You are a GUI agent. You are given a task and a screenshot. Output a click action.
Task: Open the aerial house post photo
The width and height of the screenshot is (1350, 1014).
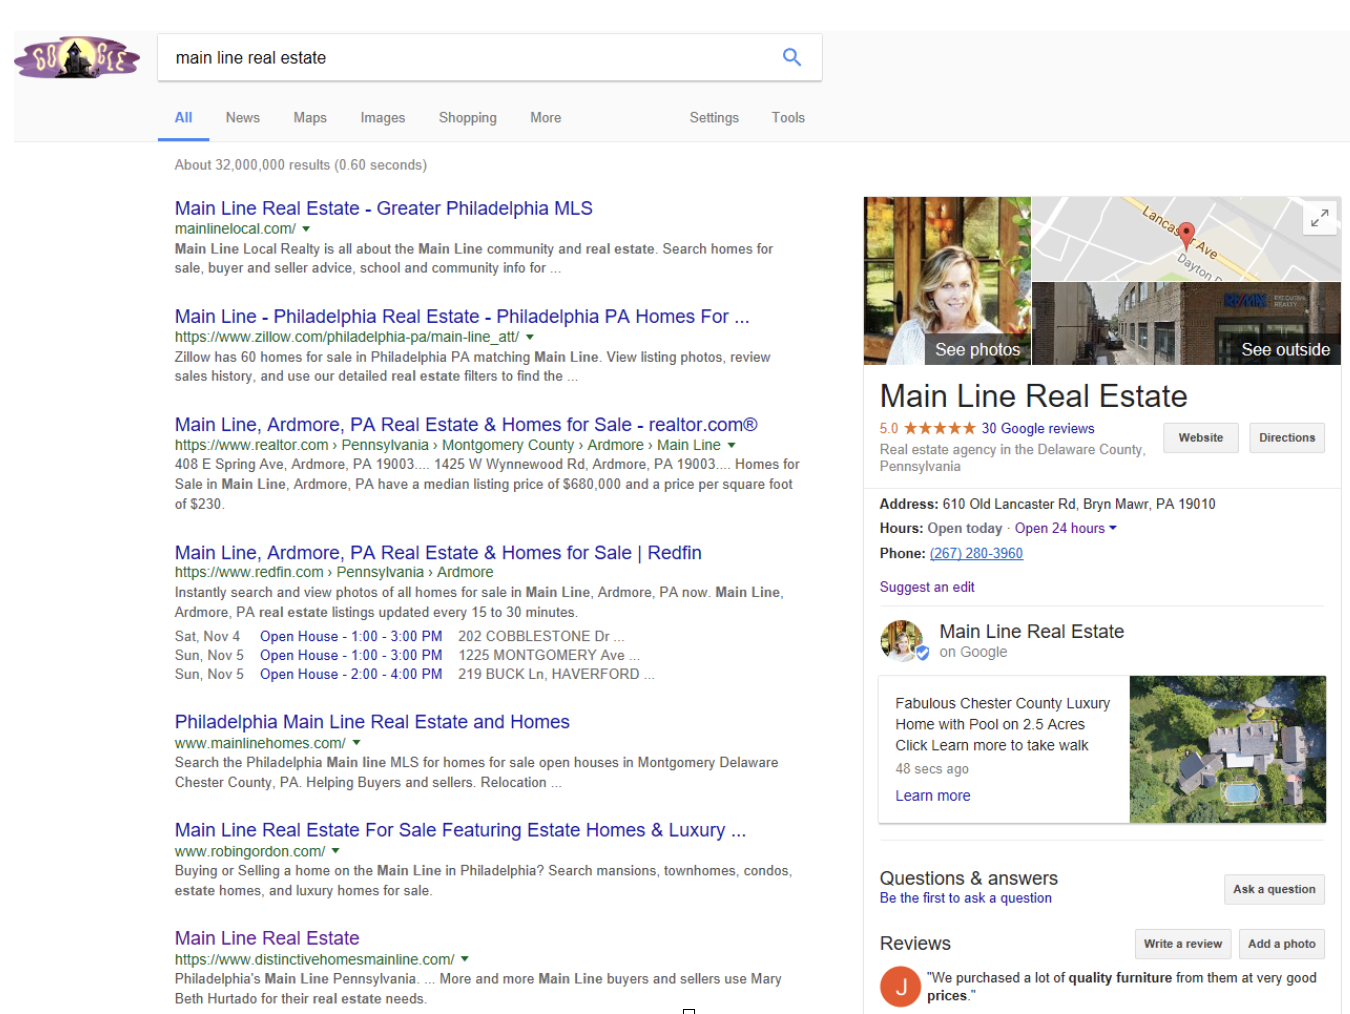[x=1228, y=749]
